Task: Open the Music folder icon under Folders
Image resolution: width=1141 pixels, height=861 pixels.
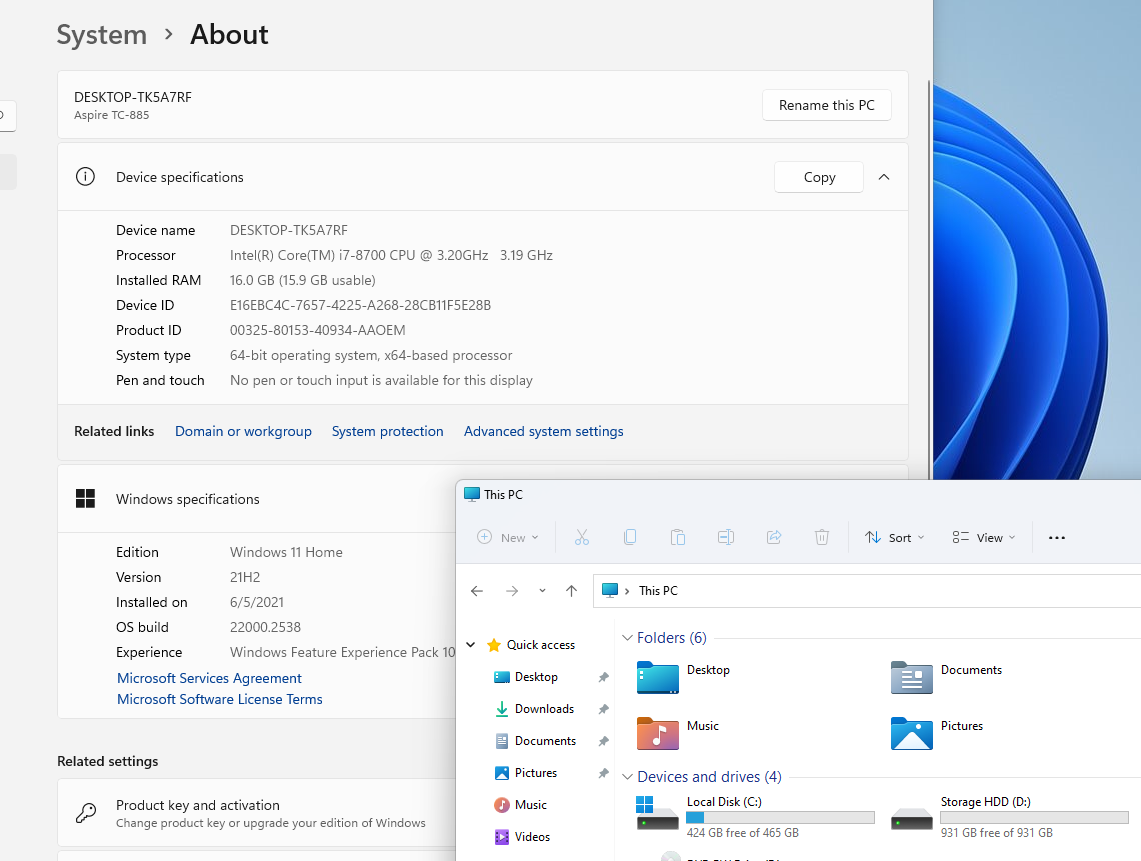Action: (x=658, y=733)
